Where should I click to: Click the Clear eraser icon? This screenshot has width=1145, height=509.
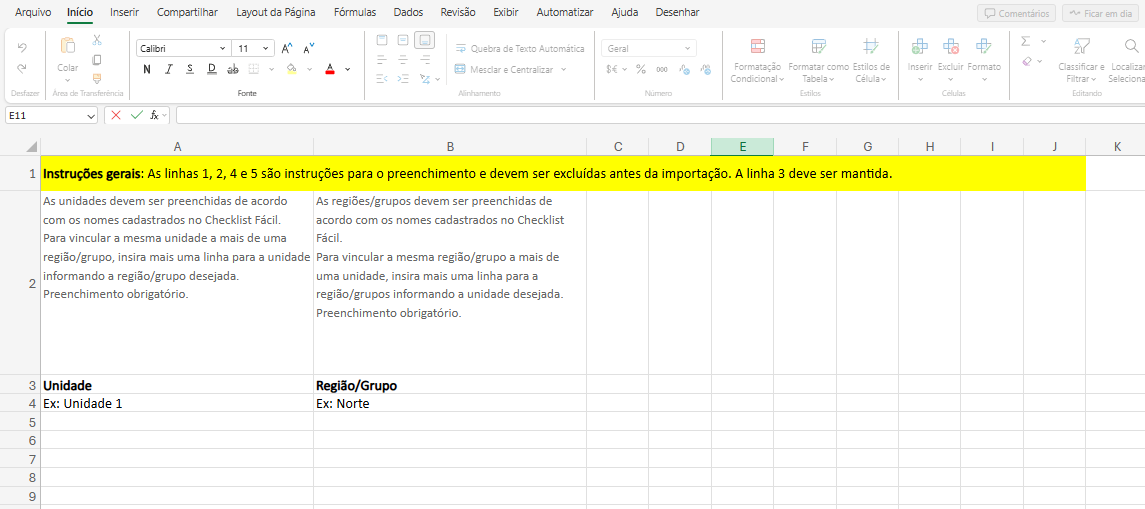point(1027,61)
